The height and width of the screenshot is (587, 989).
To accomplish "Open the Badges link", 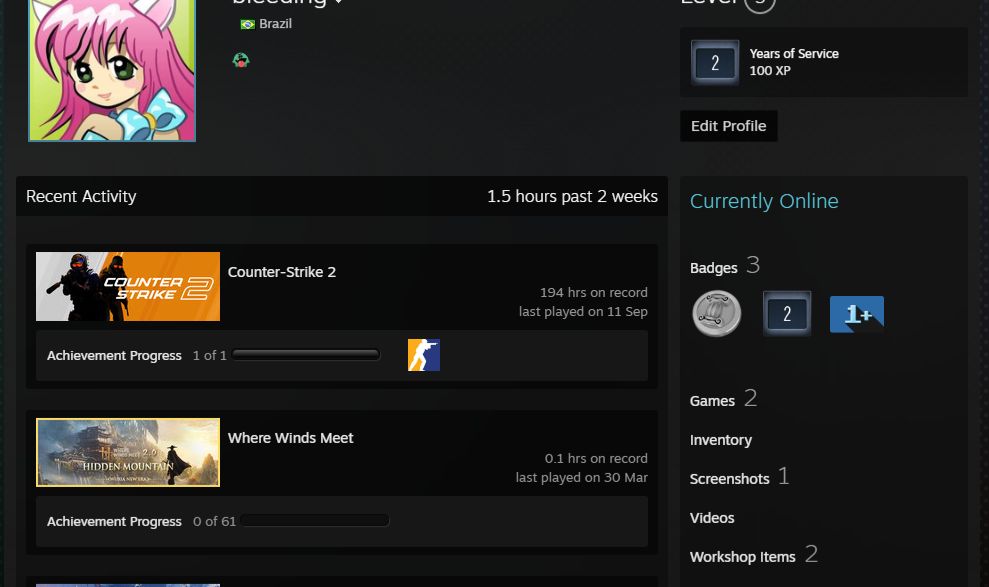I will [713, 268].
